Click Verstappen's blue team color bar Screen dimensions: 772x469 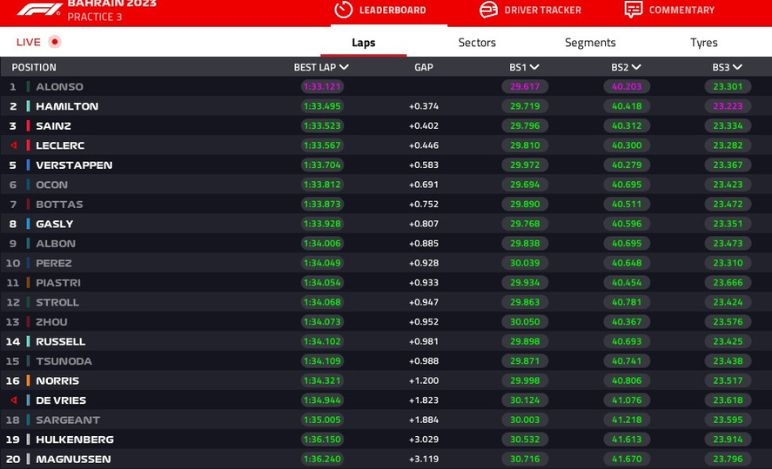pos(28,165)
